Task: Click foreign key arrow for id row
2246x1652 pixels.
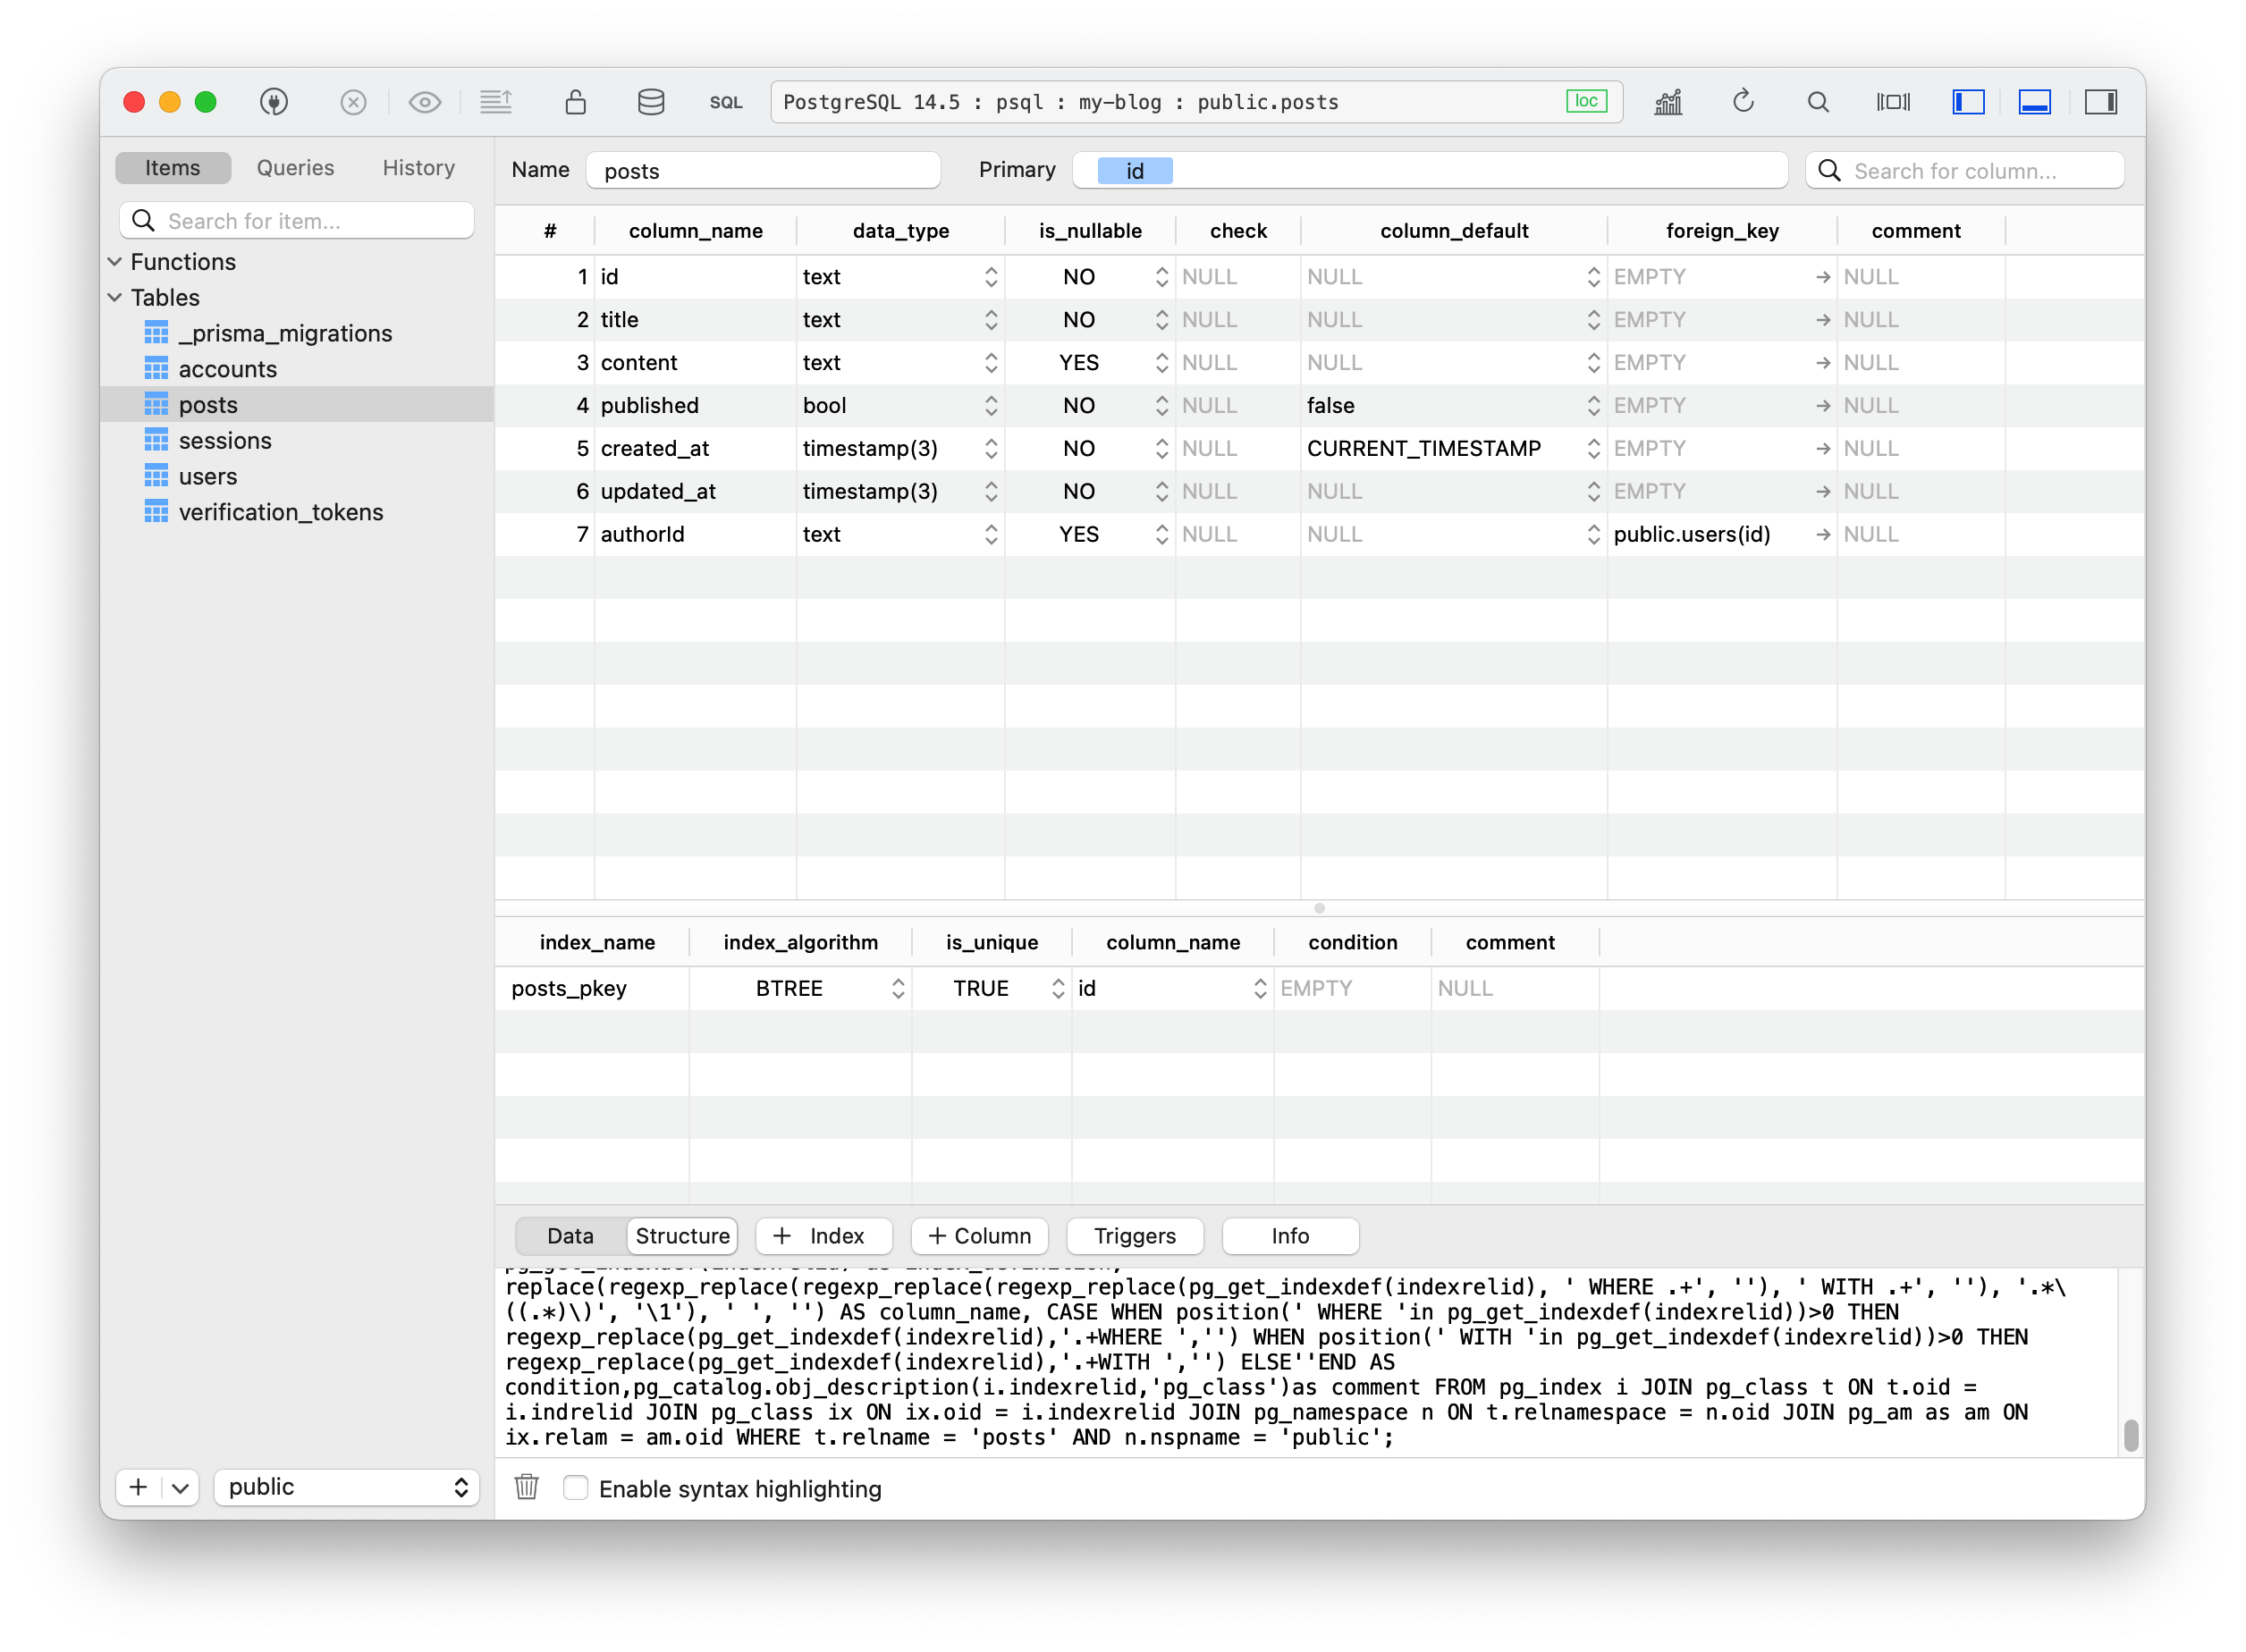Action: (x=1822, y=277)
